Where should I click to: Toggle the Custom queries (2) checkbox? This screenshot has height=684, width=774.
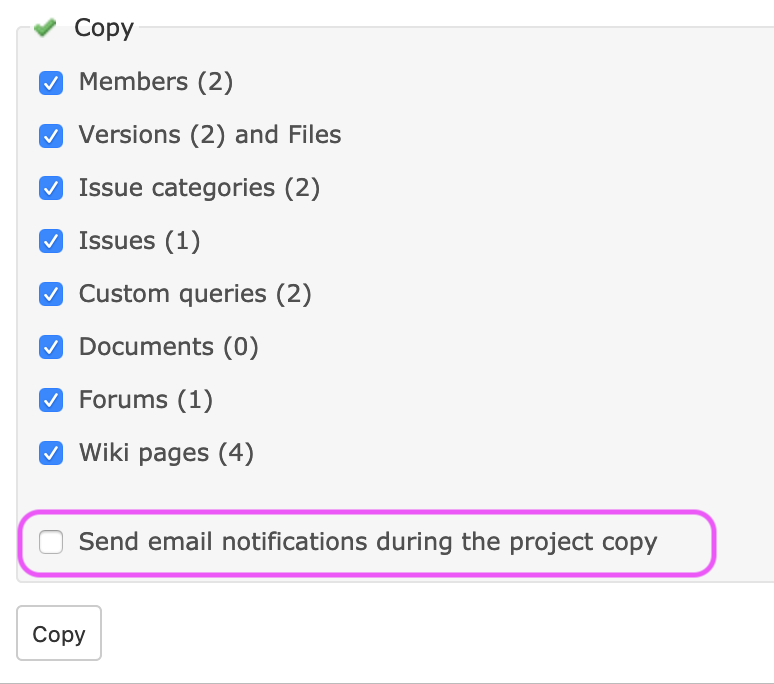[51, 294]
